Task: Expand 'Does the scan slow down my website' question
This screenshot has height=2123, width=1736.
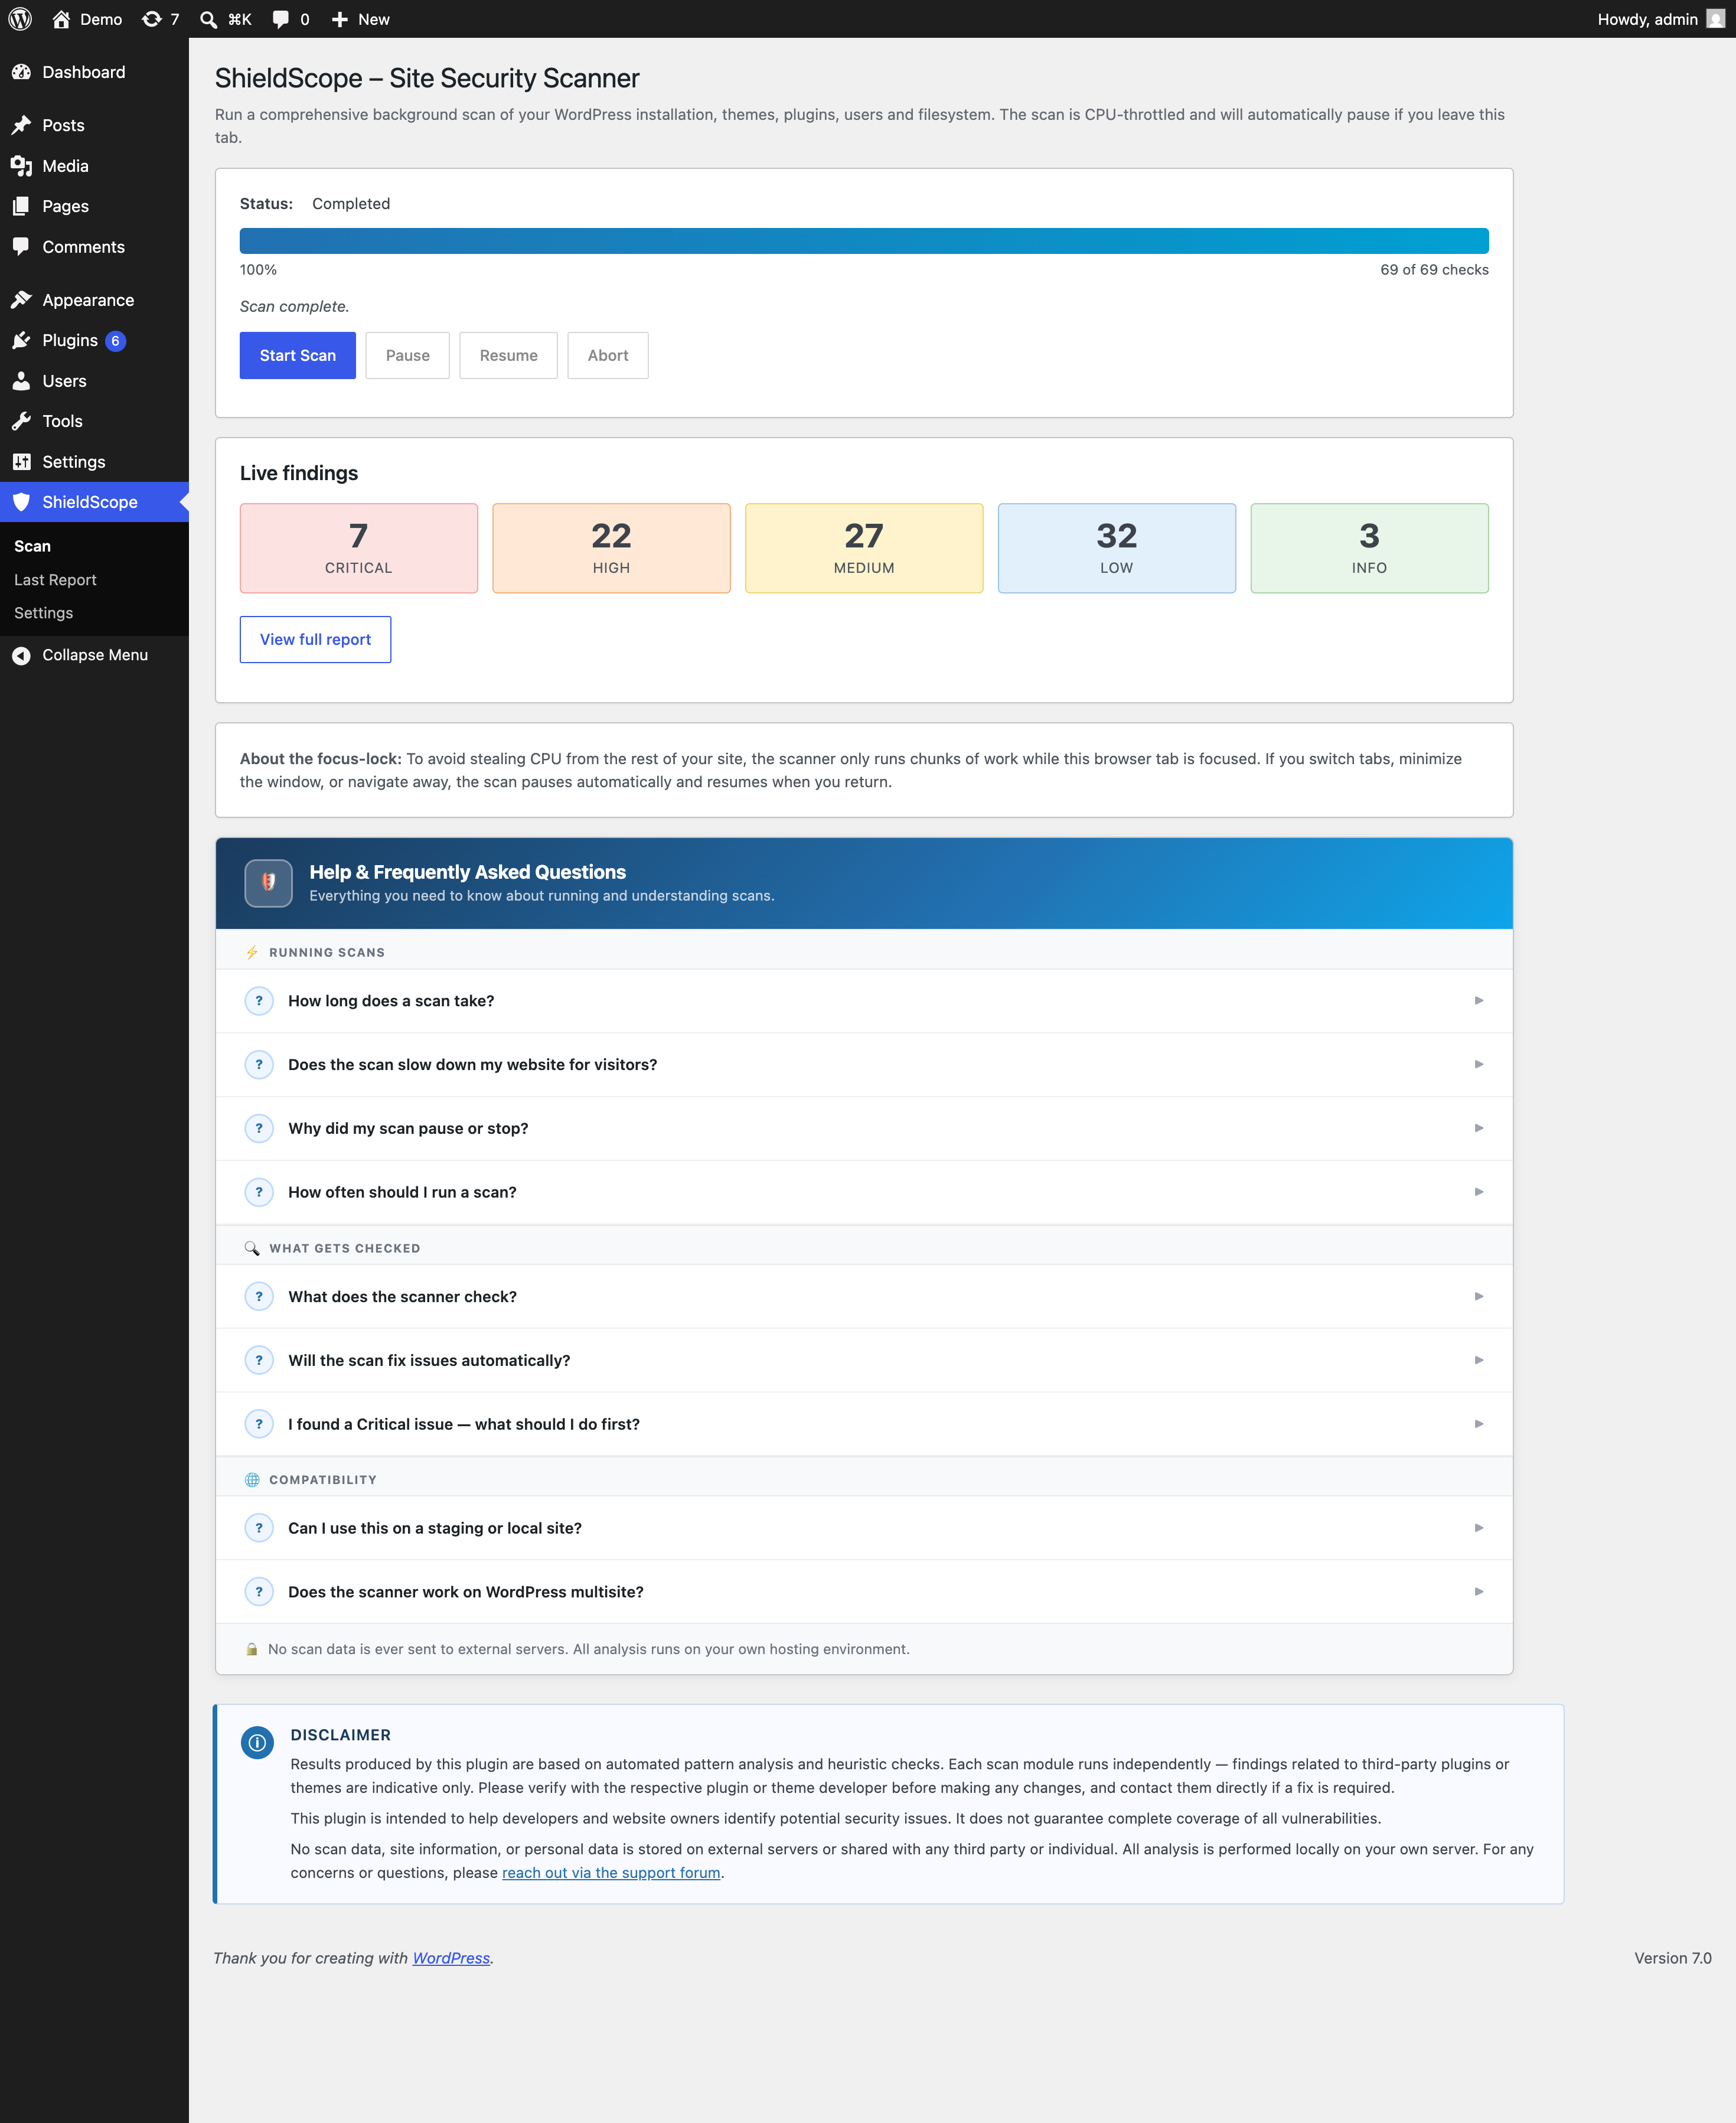Action: click(x=864, y=1065)
